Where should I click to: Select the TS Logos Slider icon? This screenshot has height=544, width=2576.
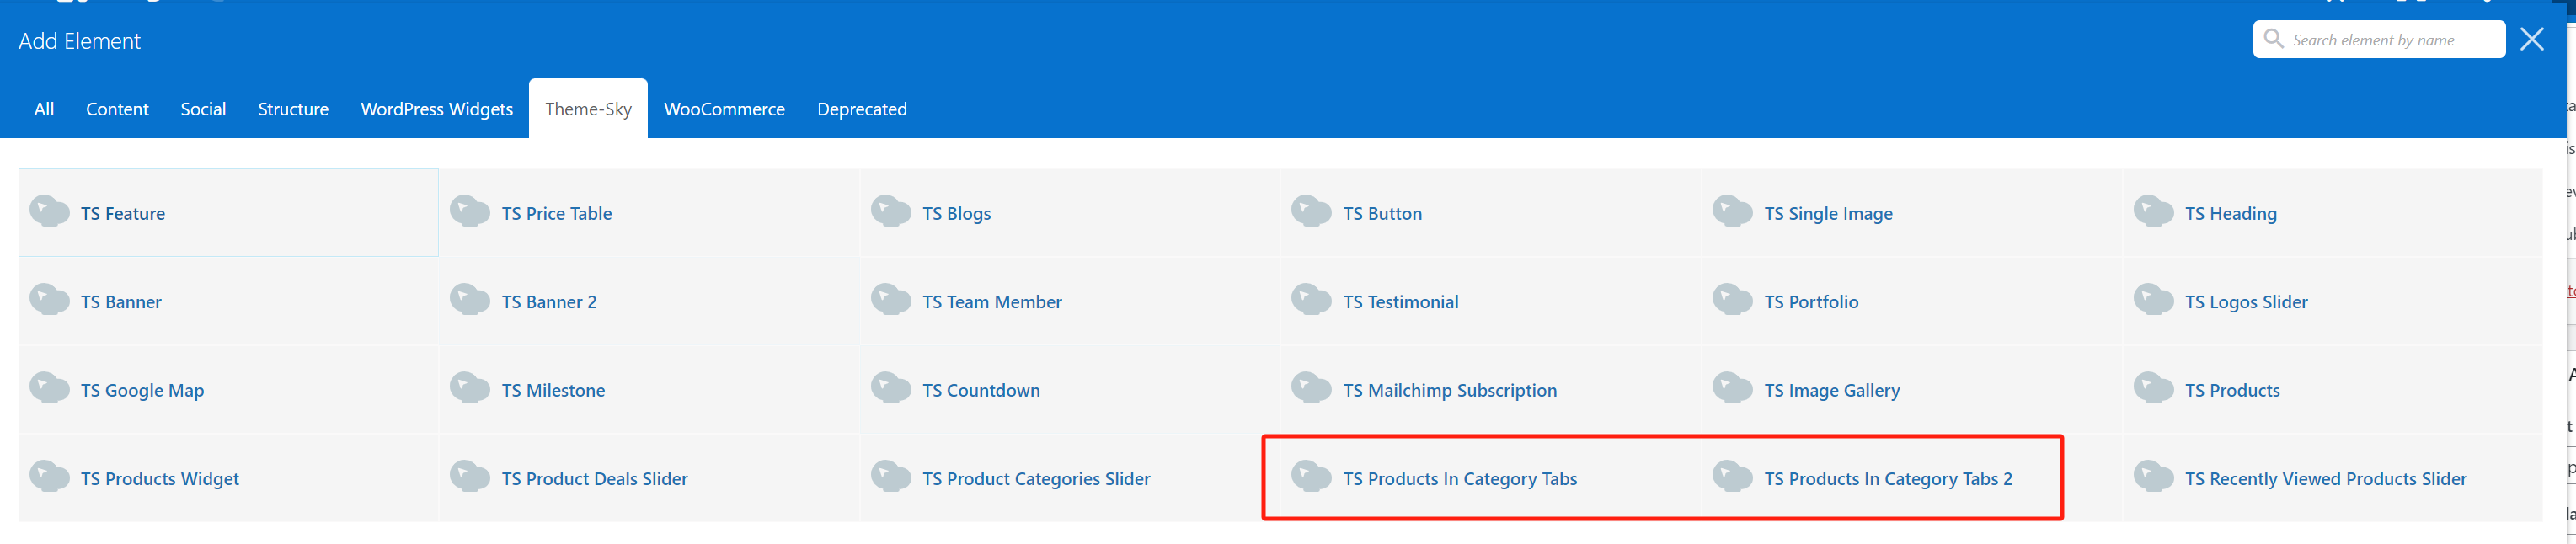coord(2154,300)
